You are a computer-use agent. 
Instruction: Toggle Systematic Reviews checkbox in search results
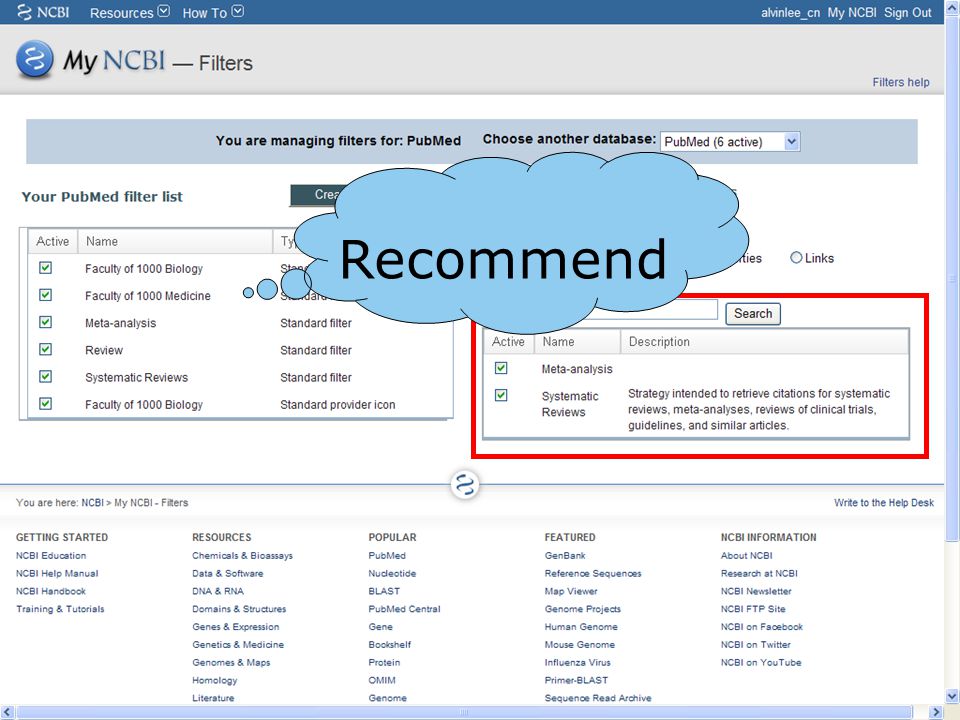(x=501, y=395)
